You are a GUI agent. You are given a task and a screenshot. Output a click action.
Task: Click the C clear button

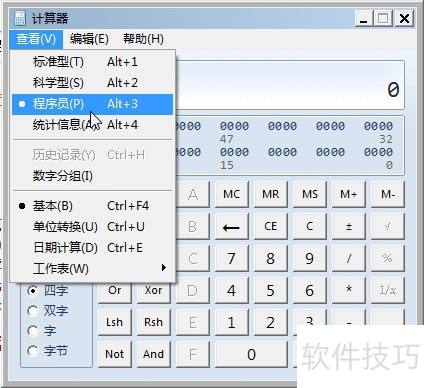coord(310,226)
